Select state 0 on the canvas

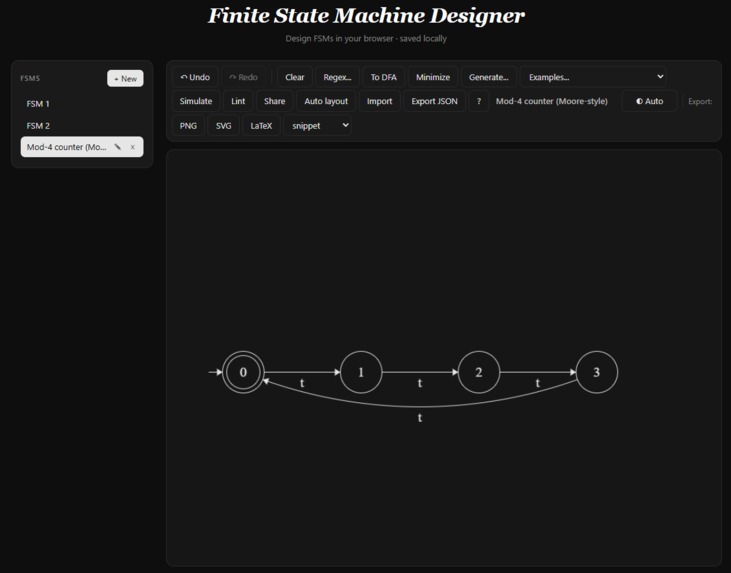click(x=243, y=372)
